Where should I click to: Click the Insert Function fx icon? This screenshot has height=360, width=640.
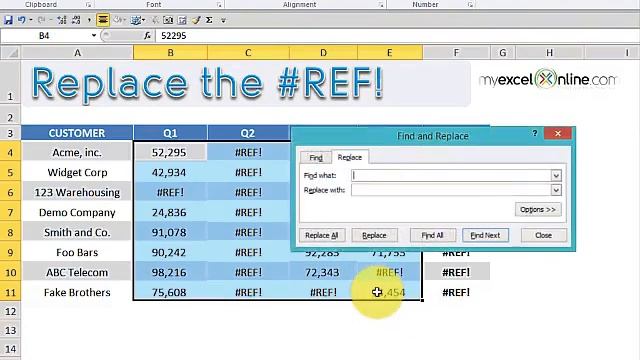tap(147, 36)
